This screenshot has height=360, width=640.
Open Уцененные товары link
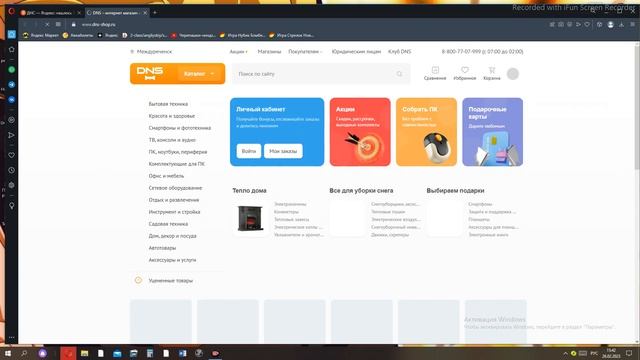(x=171, y=281)
